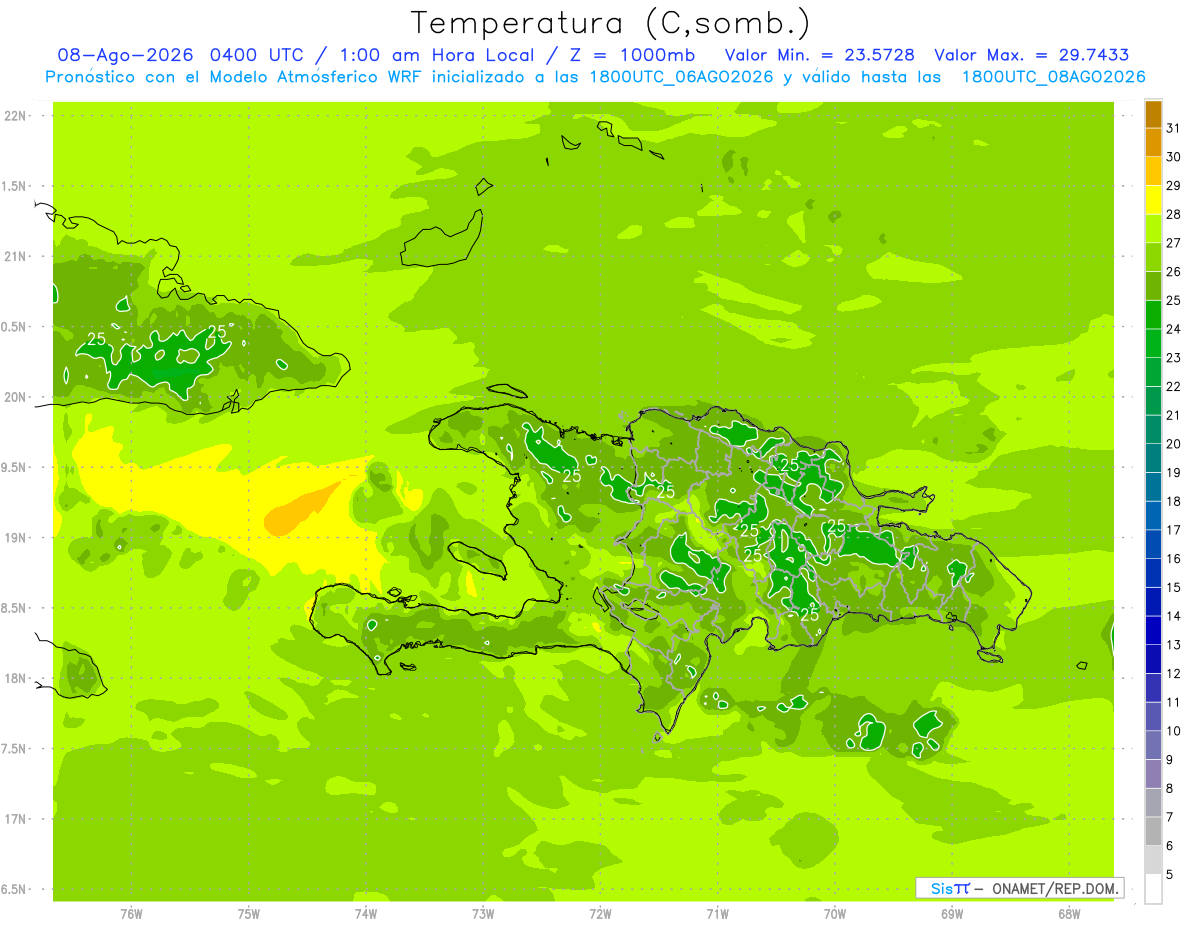
Task: Click the legend value '31'
Action: coord(1174,128)
